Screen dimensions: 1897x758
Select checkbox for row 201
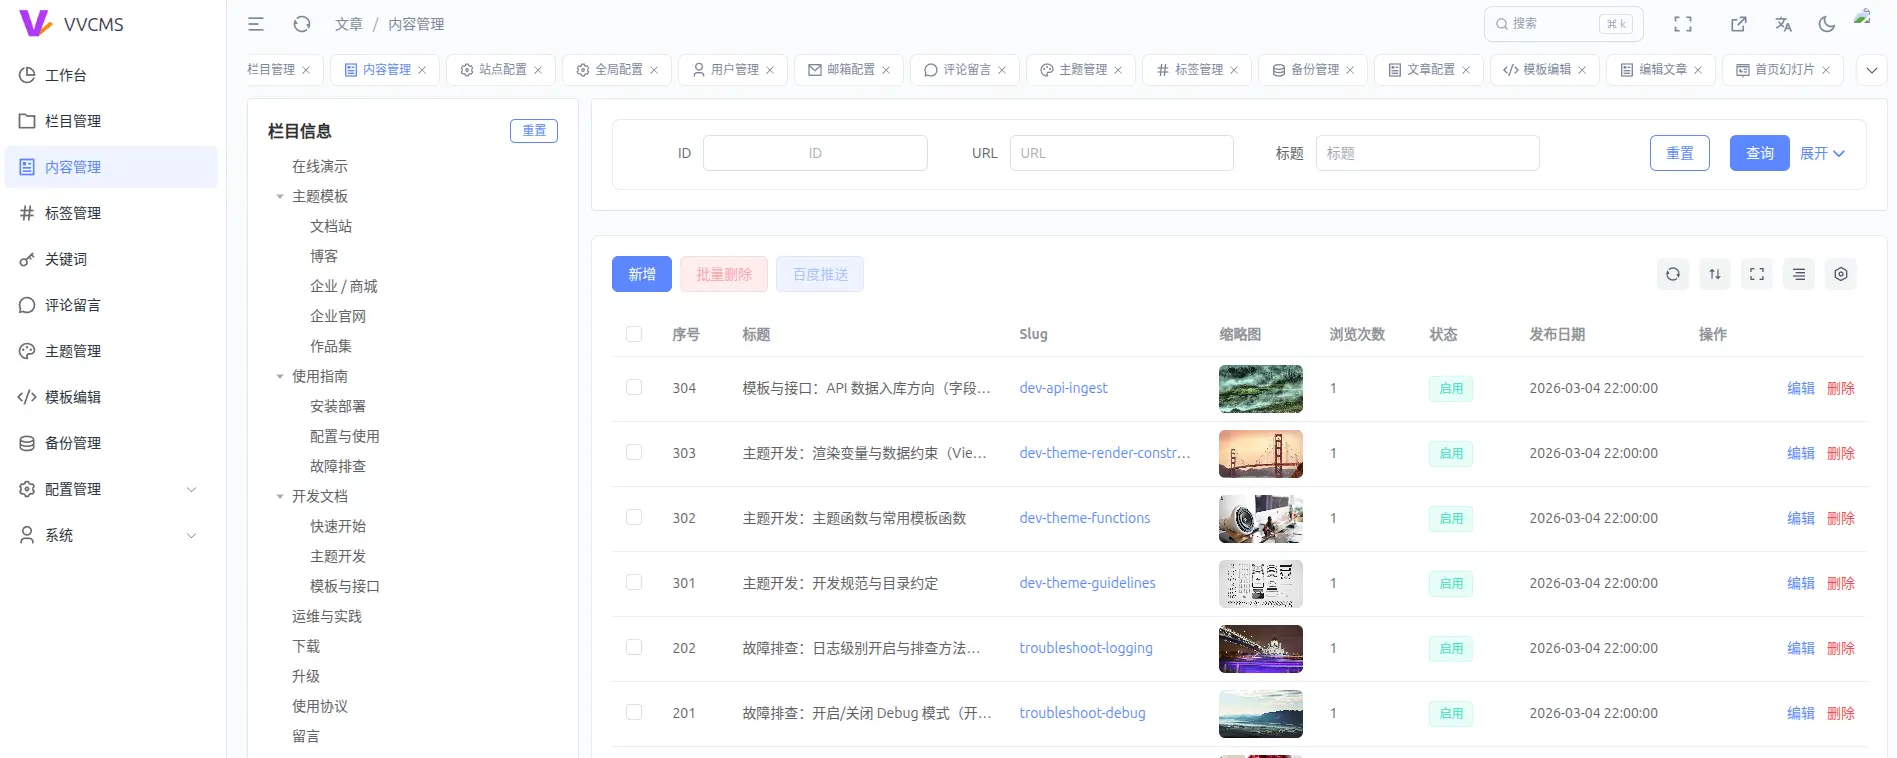pyautogui.click(x=634, y=712)
